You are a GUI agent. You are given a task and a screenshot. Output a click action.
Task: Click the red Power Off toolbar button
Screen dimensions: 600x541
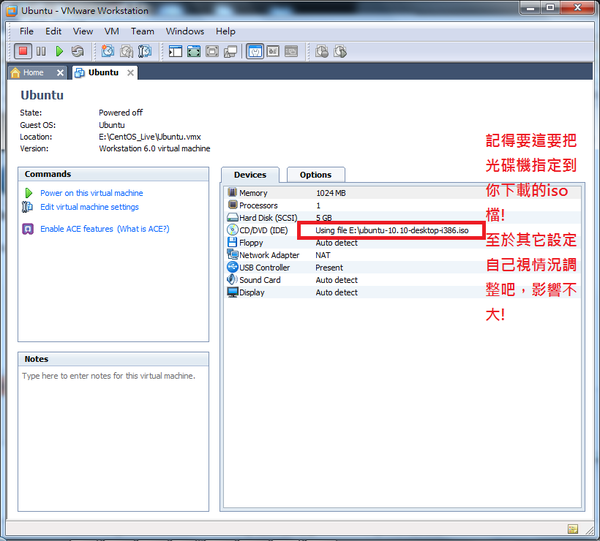23,51
